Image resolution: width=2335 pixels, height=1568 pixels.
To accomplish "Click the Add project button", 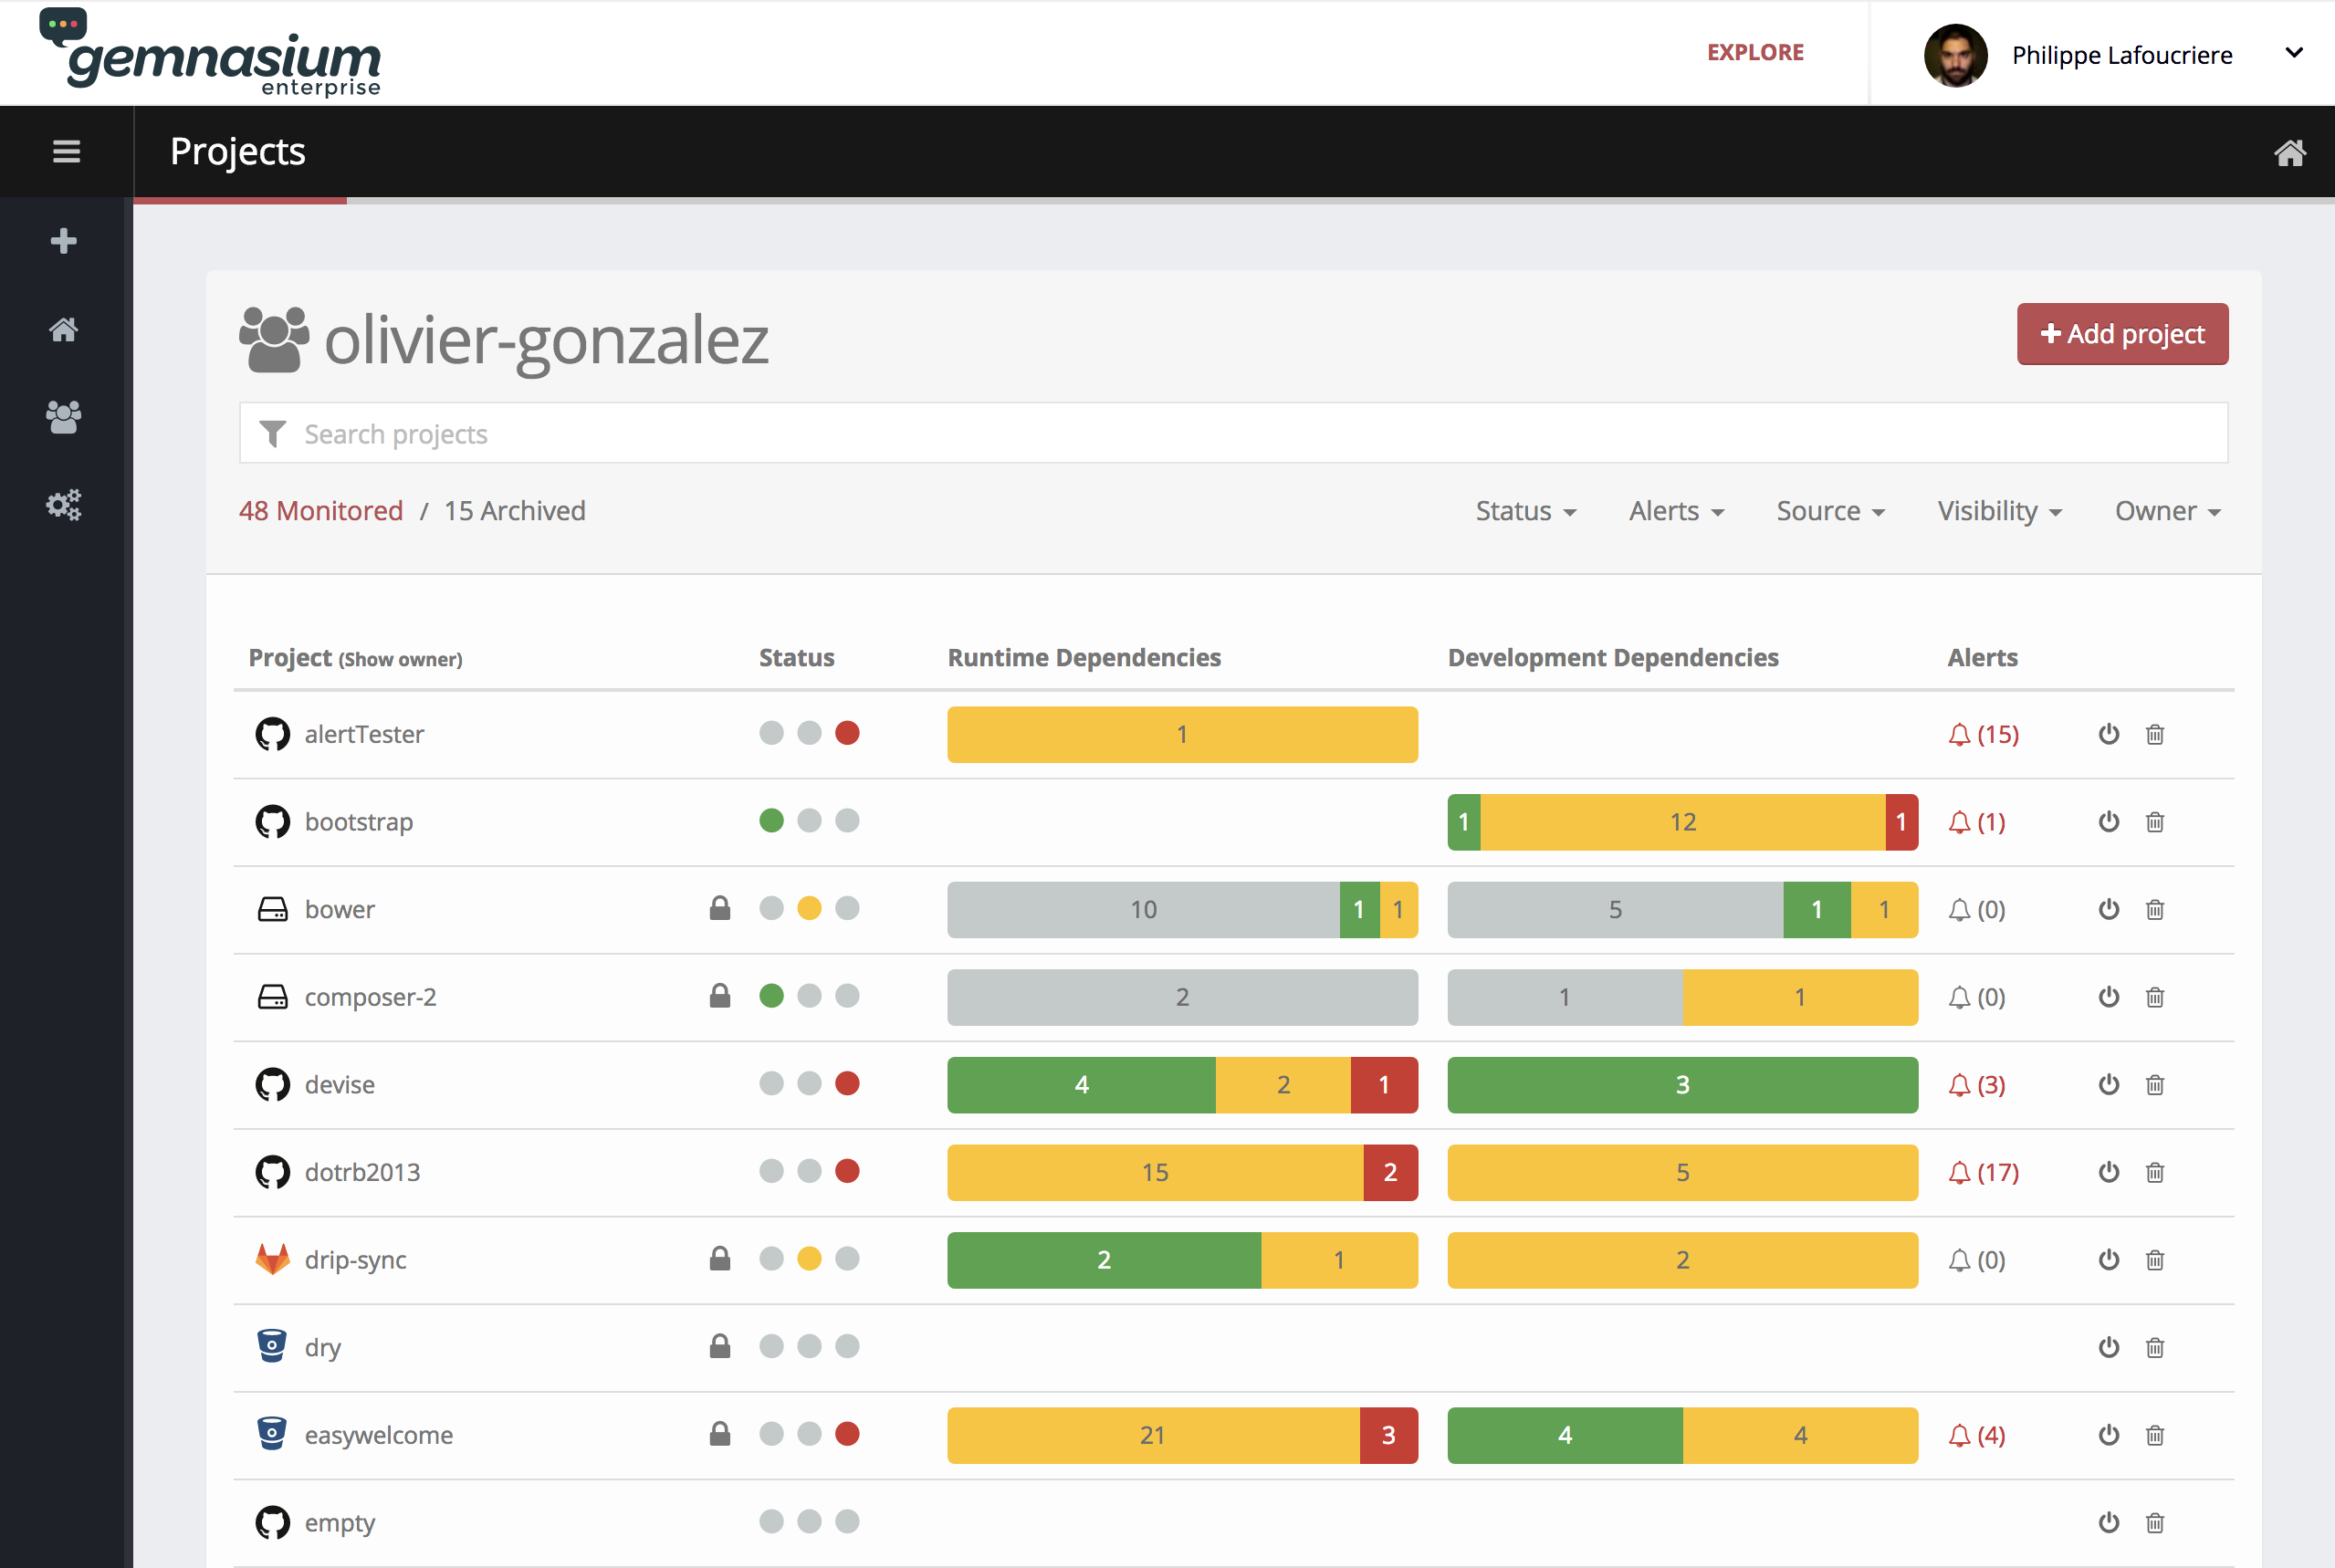I will click(x=2122, y=334).
